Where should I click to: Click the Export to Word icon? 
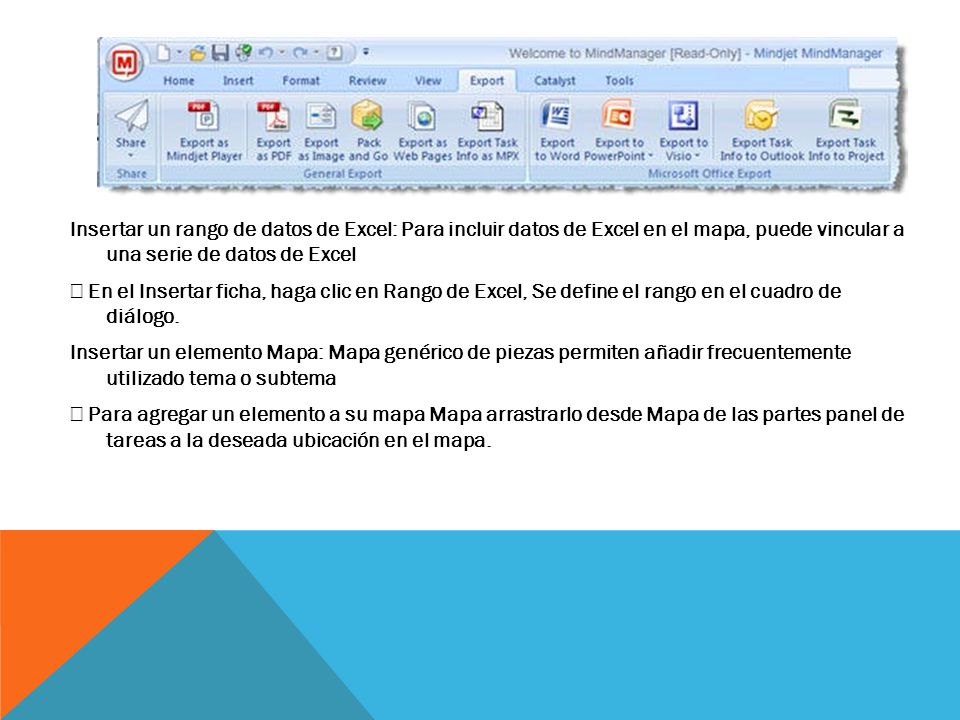557,114
